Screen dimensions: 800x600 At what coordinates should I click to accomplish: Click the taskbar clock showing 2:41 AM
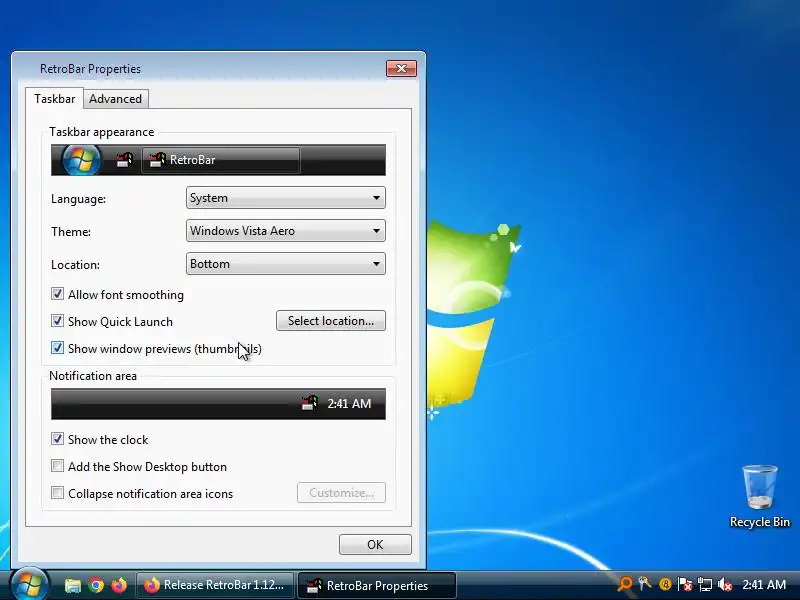tap(764, 585)
